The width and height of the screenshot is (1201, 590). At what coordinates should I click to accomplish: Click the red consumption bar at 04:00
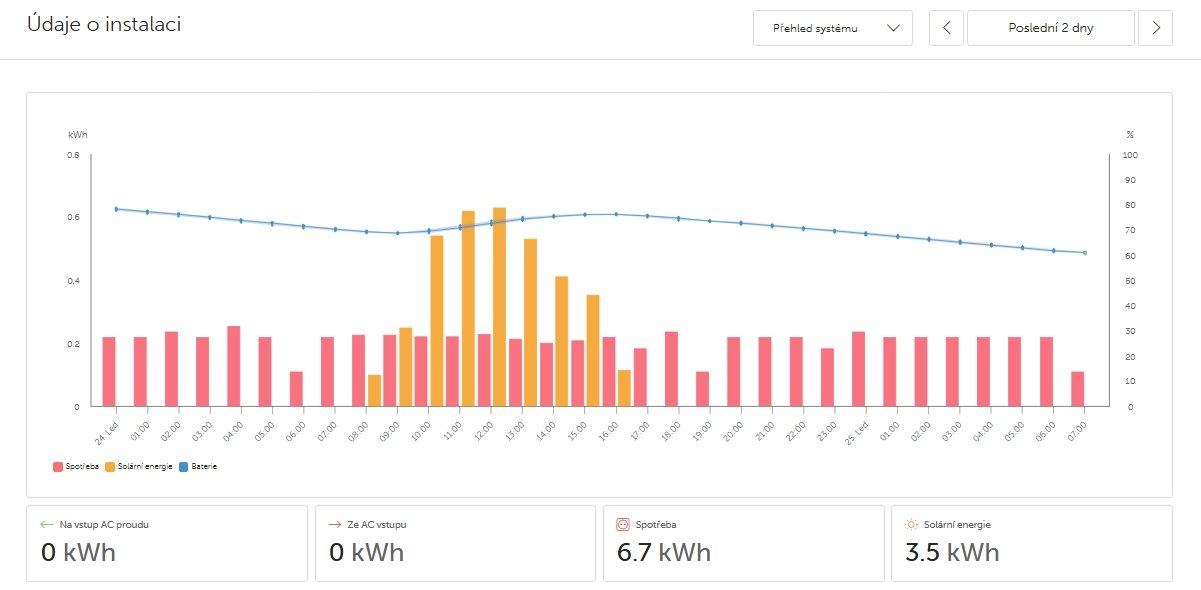tap(234, 366)
